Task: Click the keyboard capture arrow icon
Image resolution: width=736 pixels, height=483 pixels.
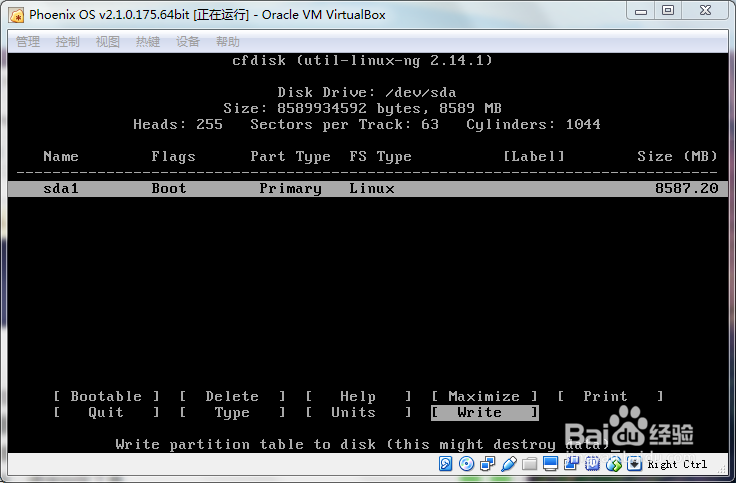Action: pyautogui.click(x=634, y=464)
